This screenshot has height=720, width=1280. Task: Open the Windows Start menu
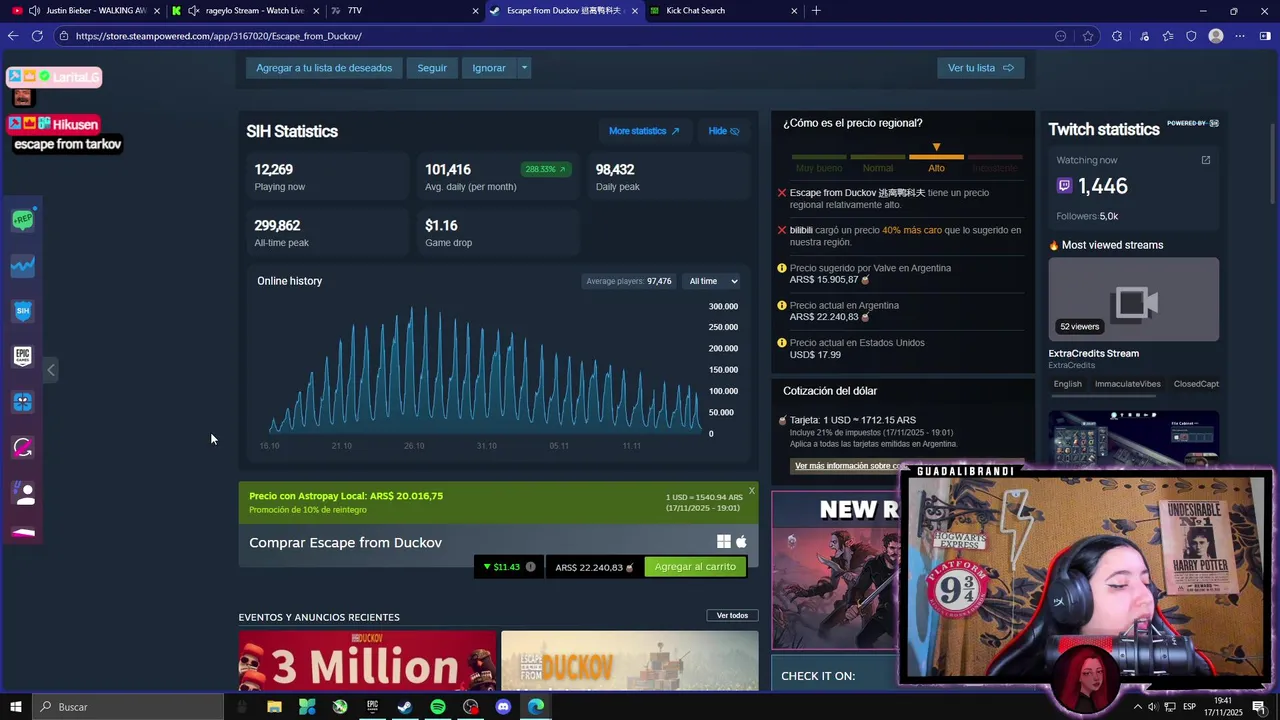[15, 707]
